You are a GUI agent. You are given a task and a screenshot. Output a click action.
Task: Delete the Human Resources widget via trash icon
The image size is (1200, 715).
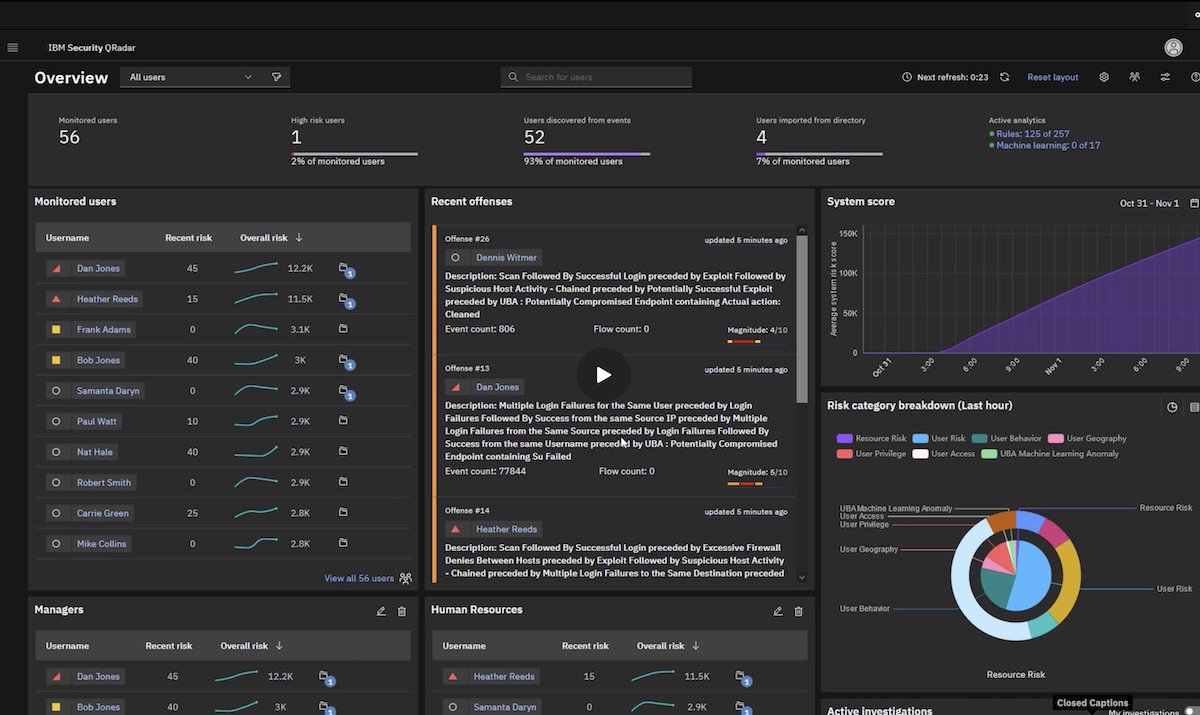pyautogui.click(x=798, y=611)
